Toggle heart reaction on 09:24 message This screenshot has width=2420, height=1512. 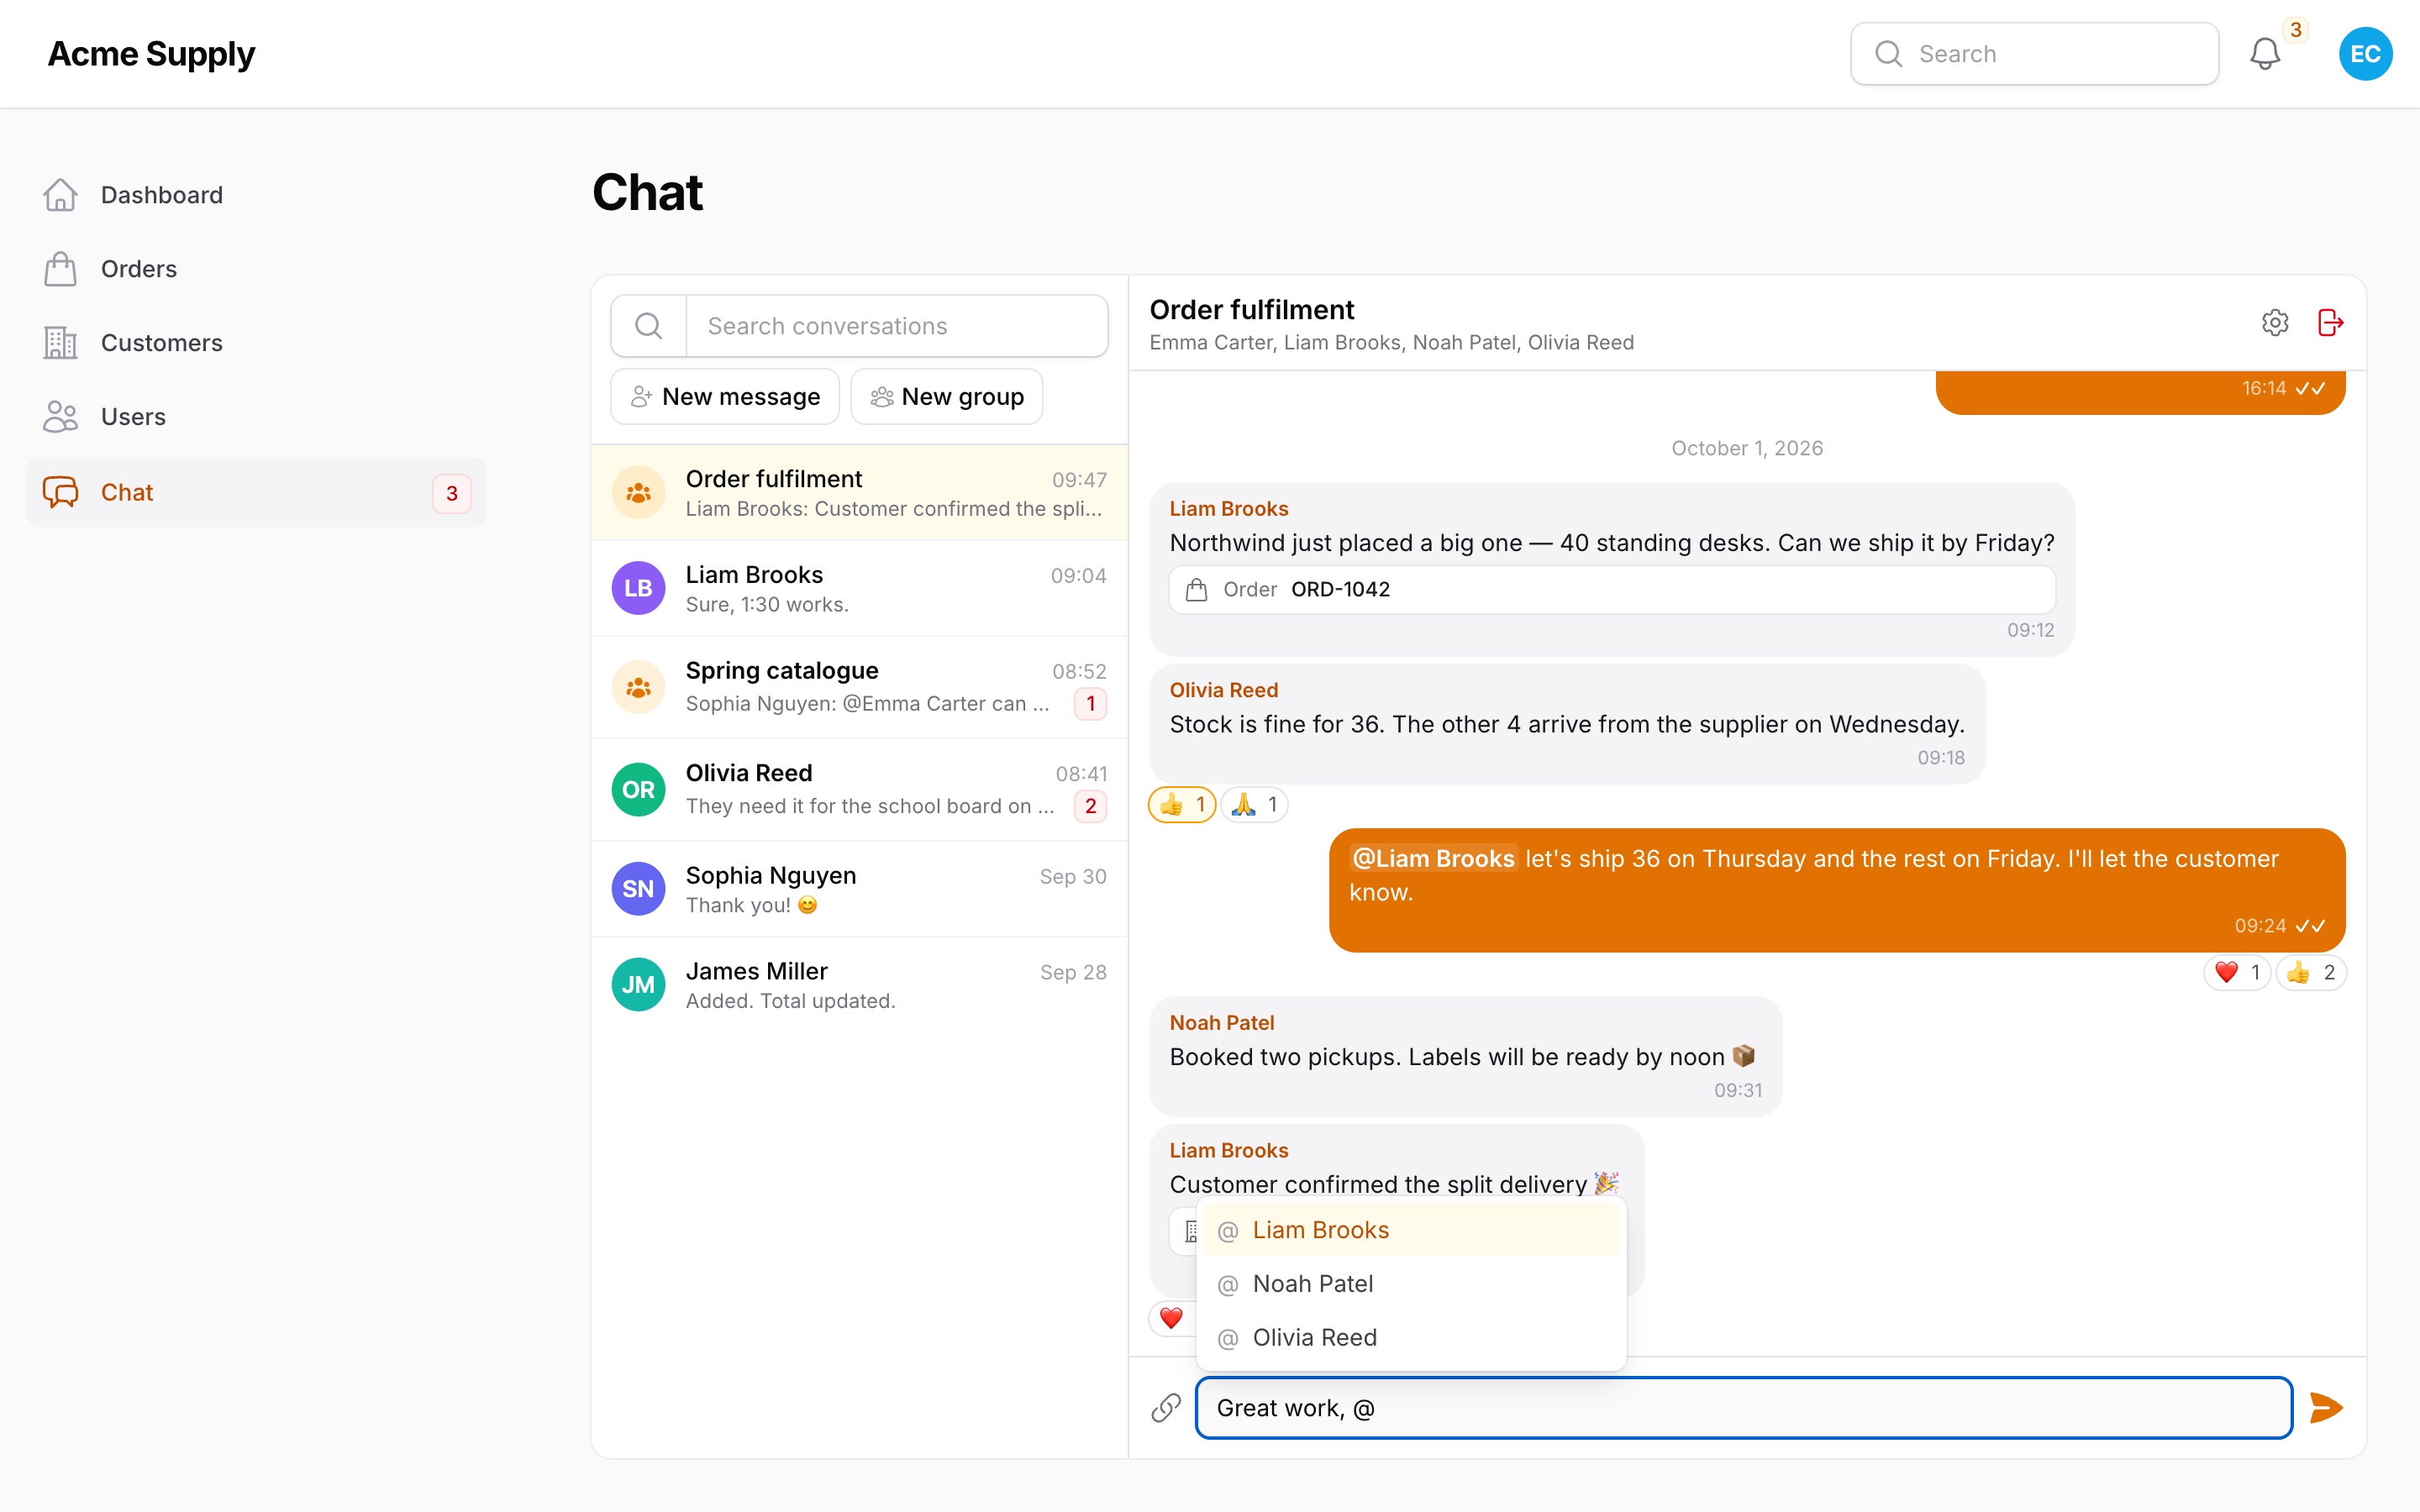2237,973
